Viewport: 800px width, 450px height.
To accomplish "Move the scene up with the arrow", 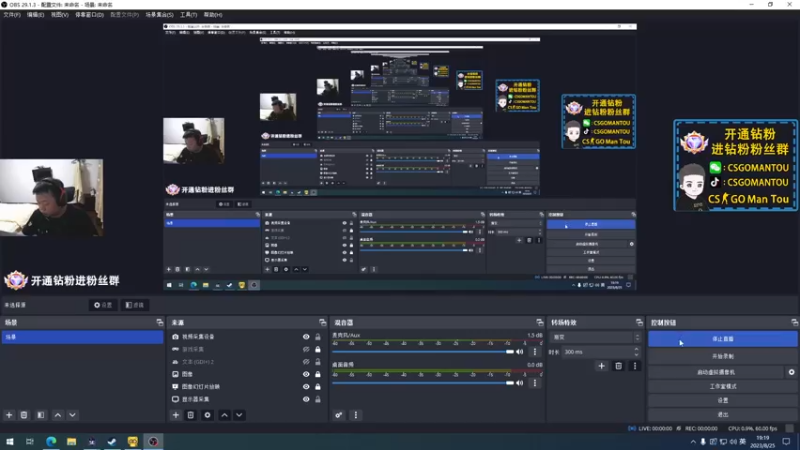I will pos(58,415).
